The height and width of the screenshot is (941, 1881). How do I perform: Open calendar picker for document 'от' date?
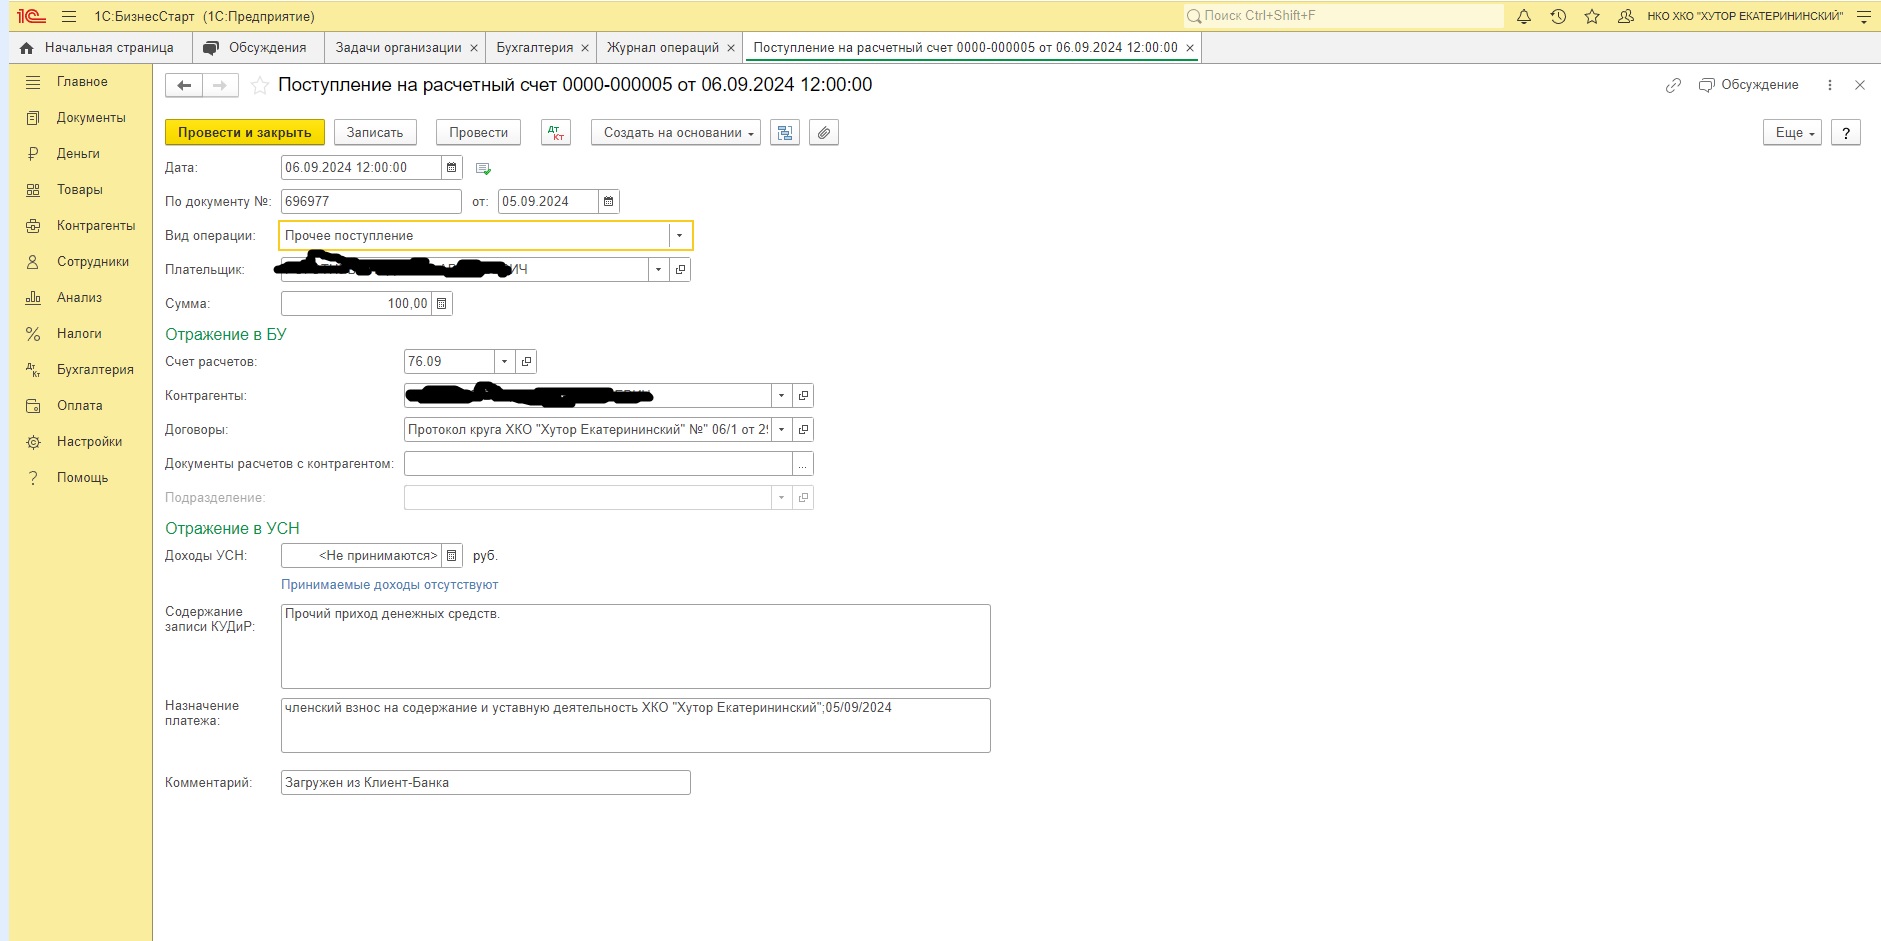tap(608, 202)
